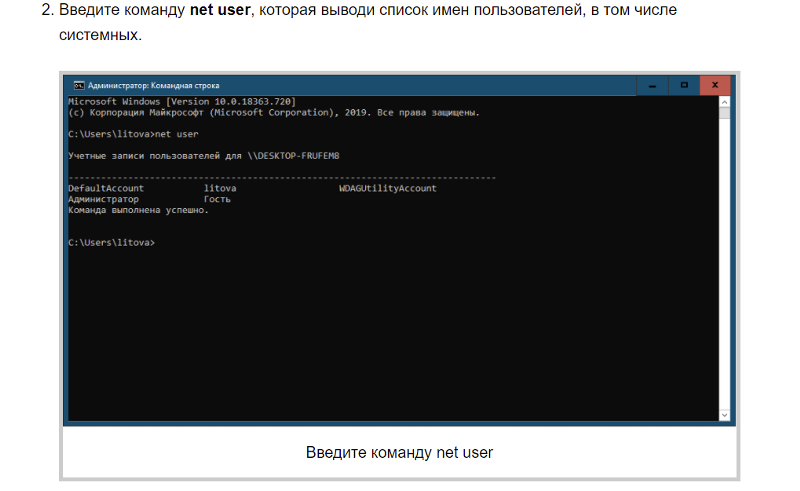This screenshot has width=800, height=491.
Task: Select the Администратор account entry
Action: pos(104,199)
